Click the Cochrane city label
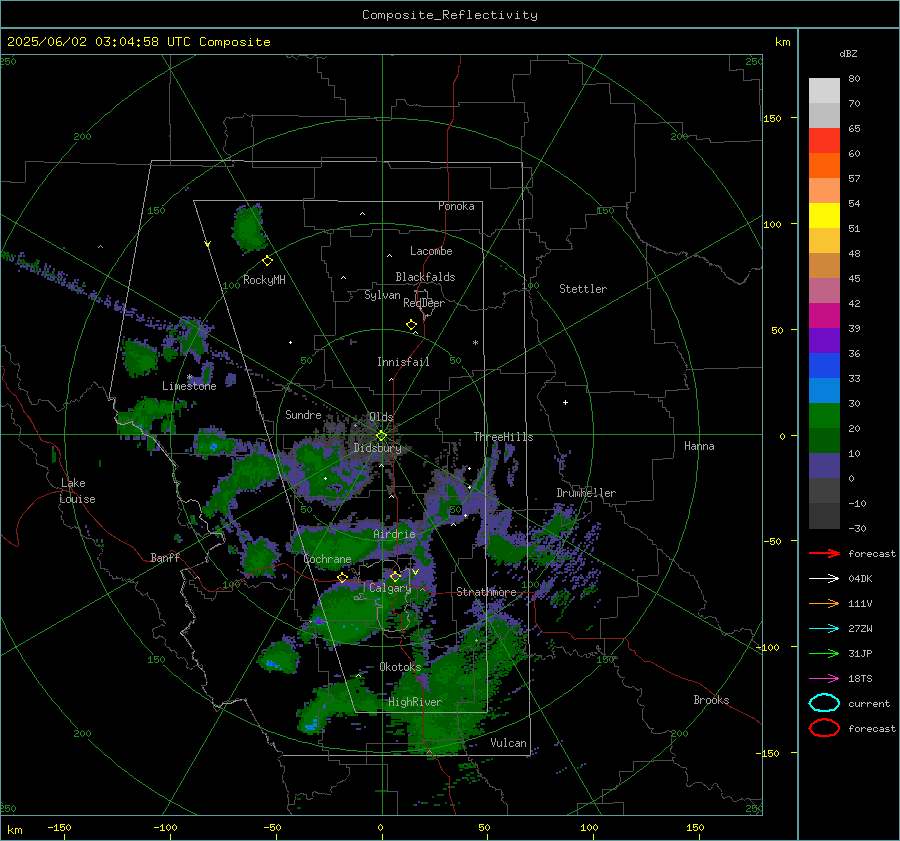 (327, 559)
